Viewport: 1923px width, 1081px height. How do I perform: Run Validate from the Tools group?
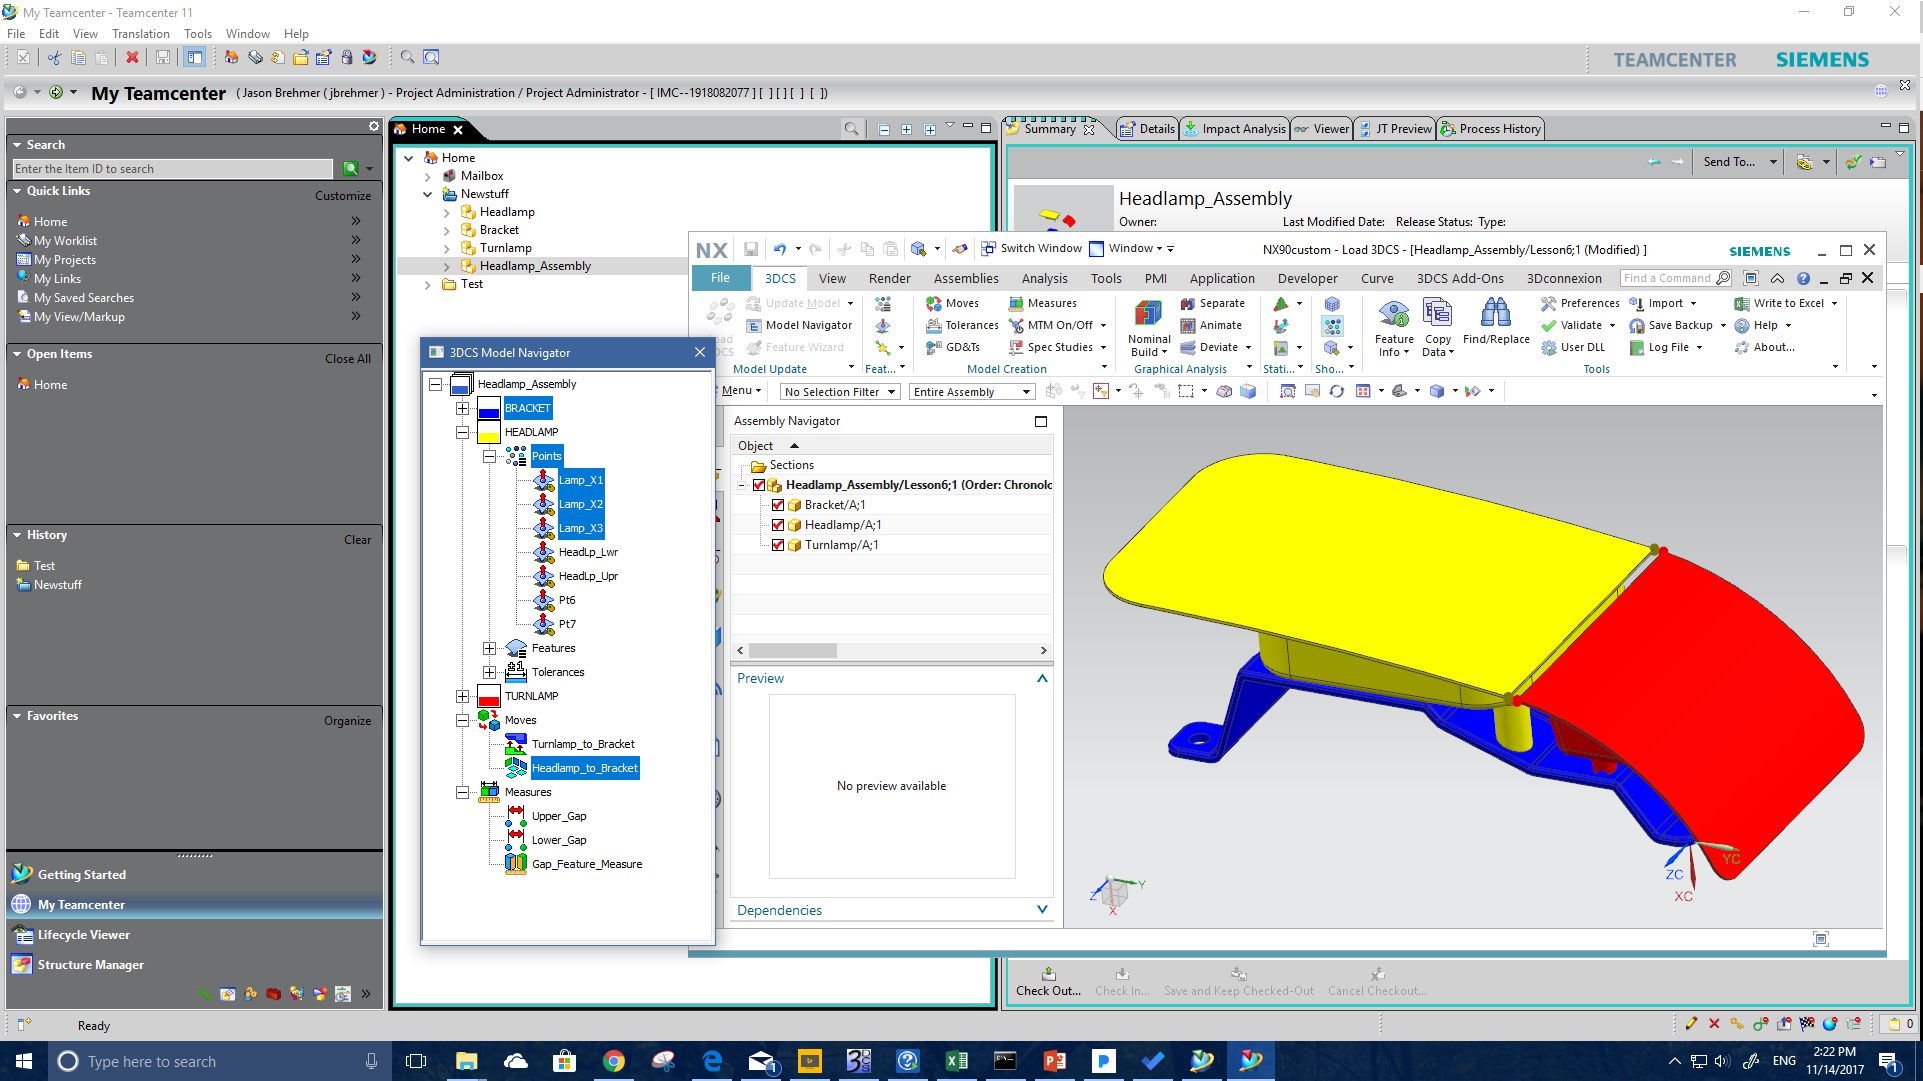(1578, 325)
